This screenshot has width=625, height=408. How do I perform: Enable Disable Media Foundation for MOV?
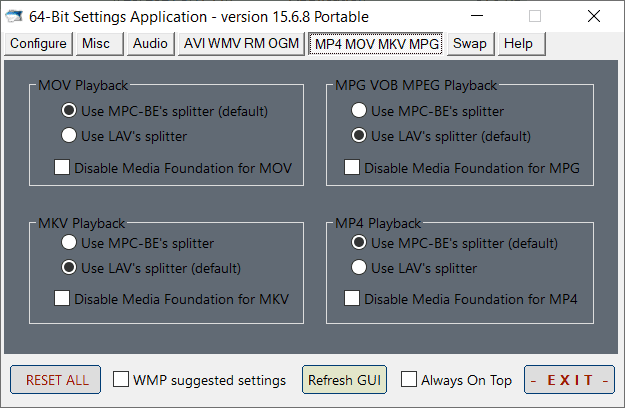click(62, 168)
